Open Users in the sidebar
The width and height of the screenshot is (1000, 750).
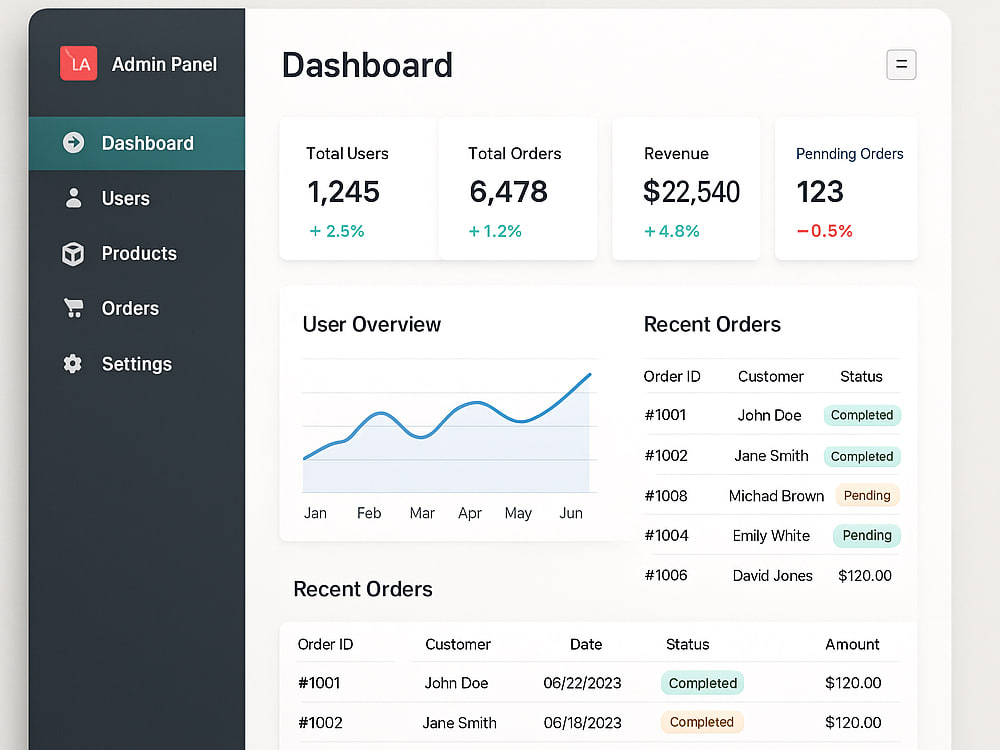click(136, 198)
